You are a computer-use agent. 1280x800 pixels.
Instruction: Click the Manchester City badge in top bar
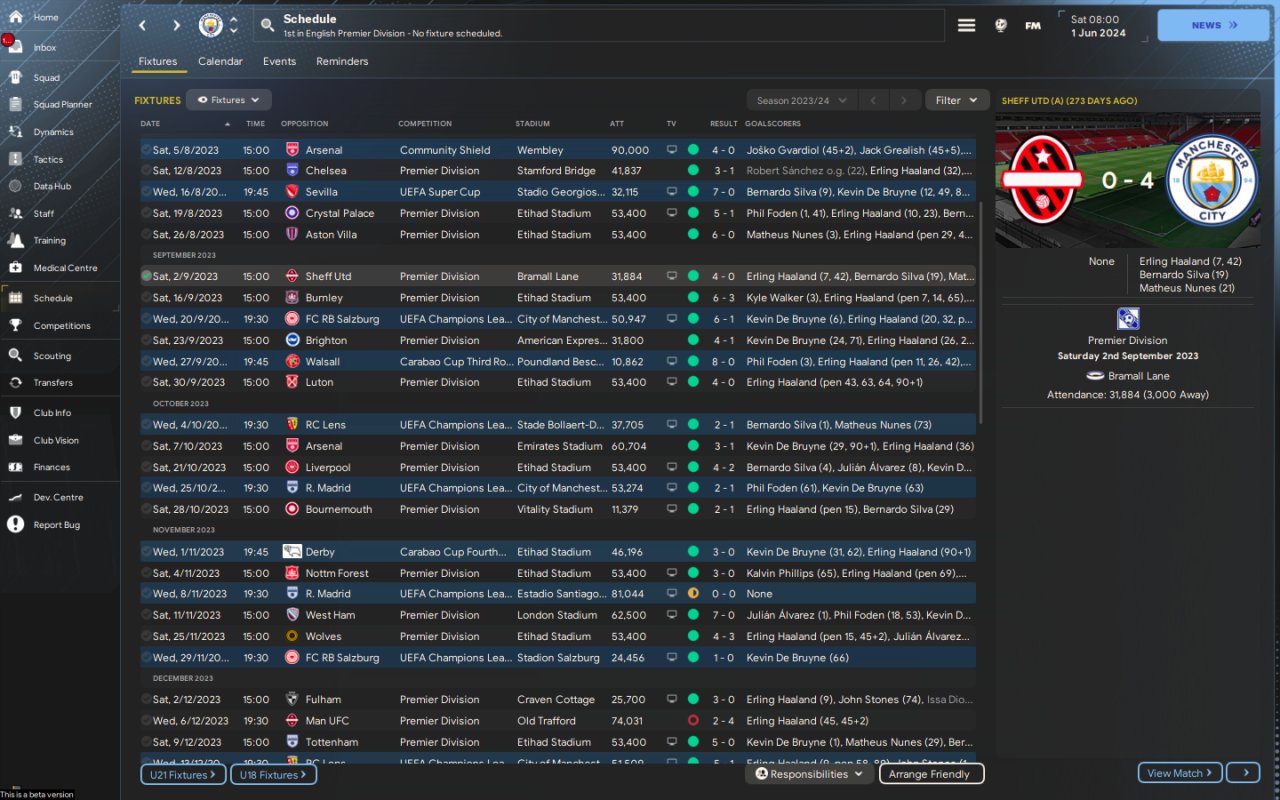point(210,25)
